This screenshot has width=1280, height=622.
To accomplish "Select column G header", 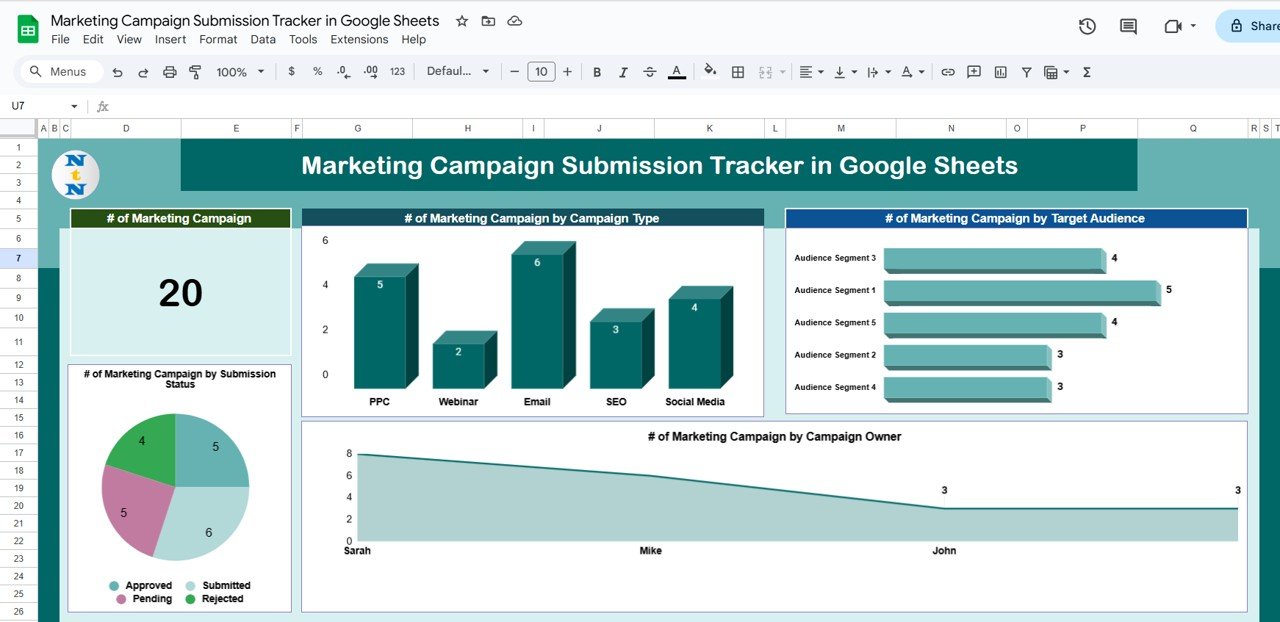I will click(x=357, y=128).
